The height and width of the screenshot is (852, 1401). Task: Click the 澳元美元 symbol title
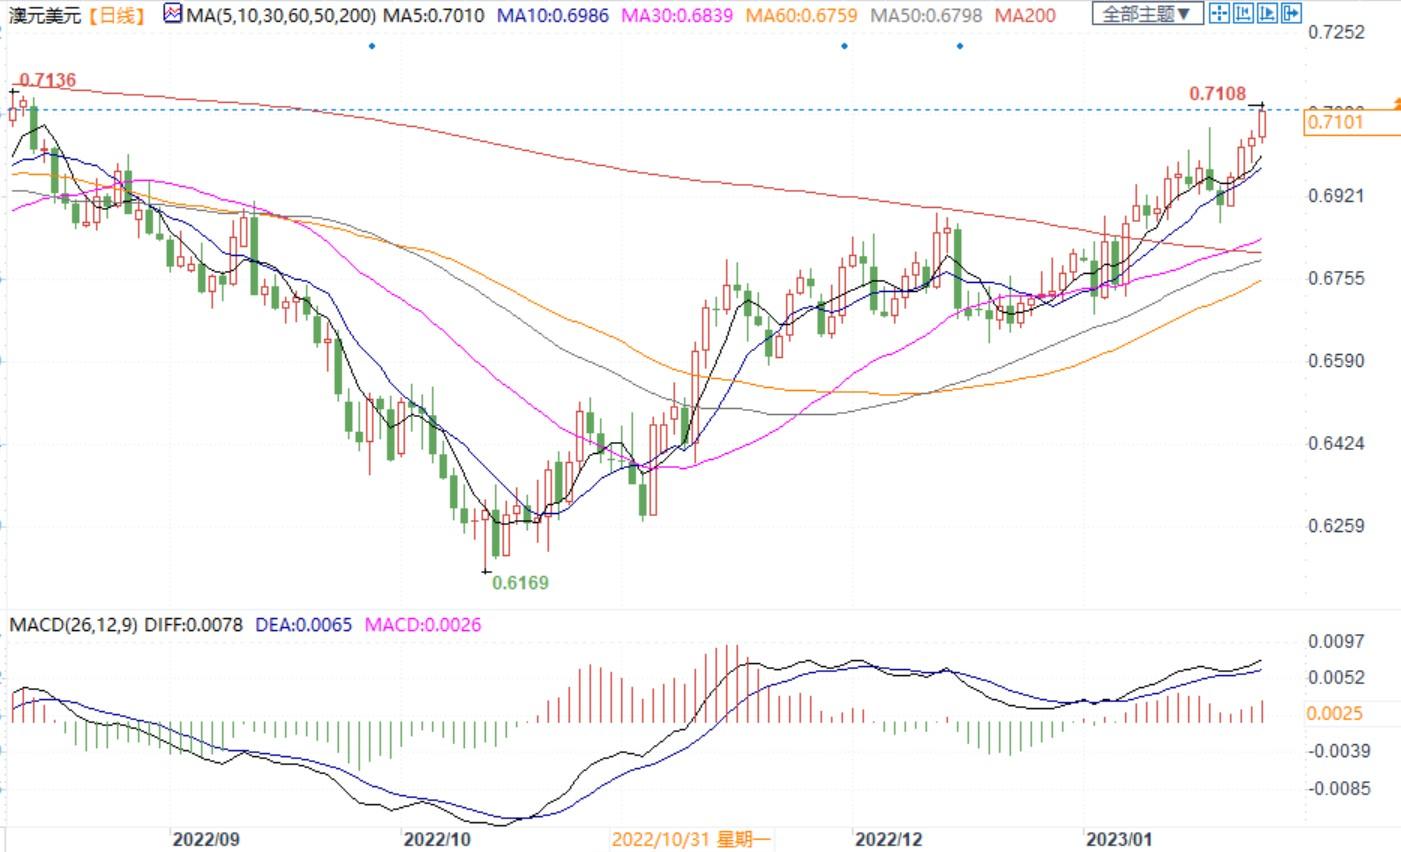point(44,16)
